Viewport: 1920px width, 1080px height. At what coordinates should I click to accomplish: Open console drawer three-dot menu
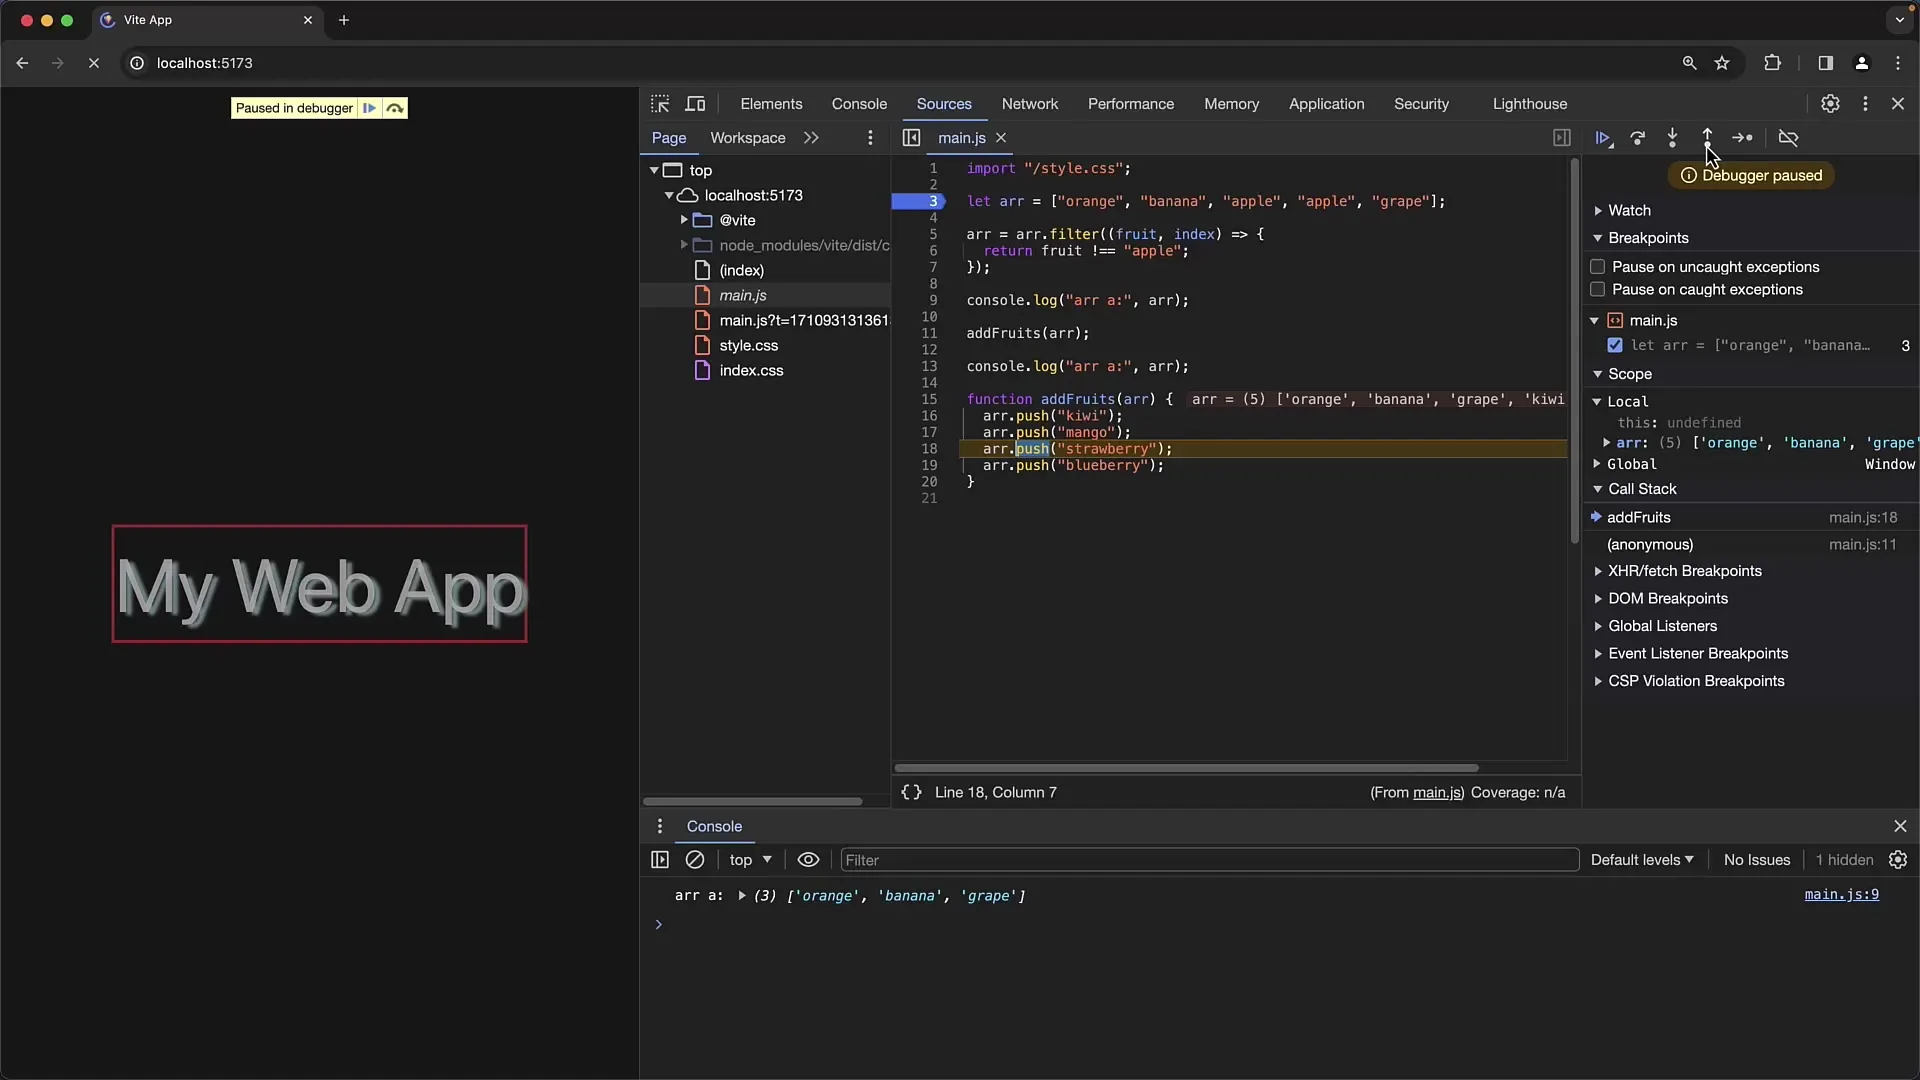659,826
